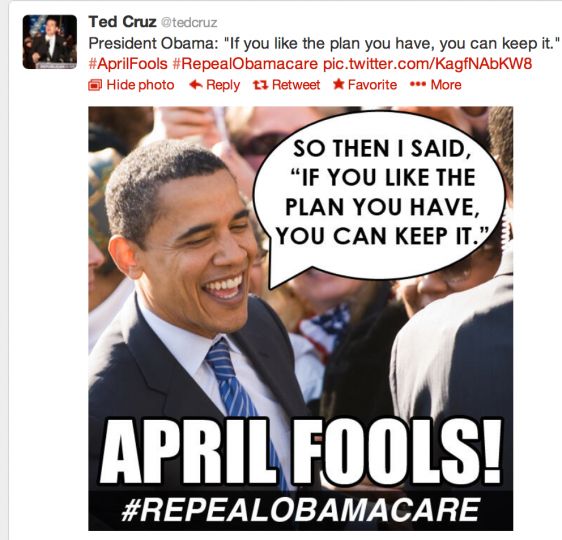
Task: Click the Hide photo icon
Action: (x=95, y=85)
